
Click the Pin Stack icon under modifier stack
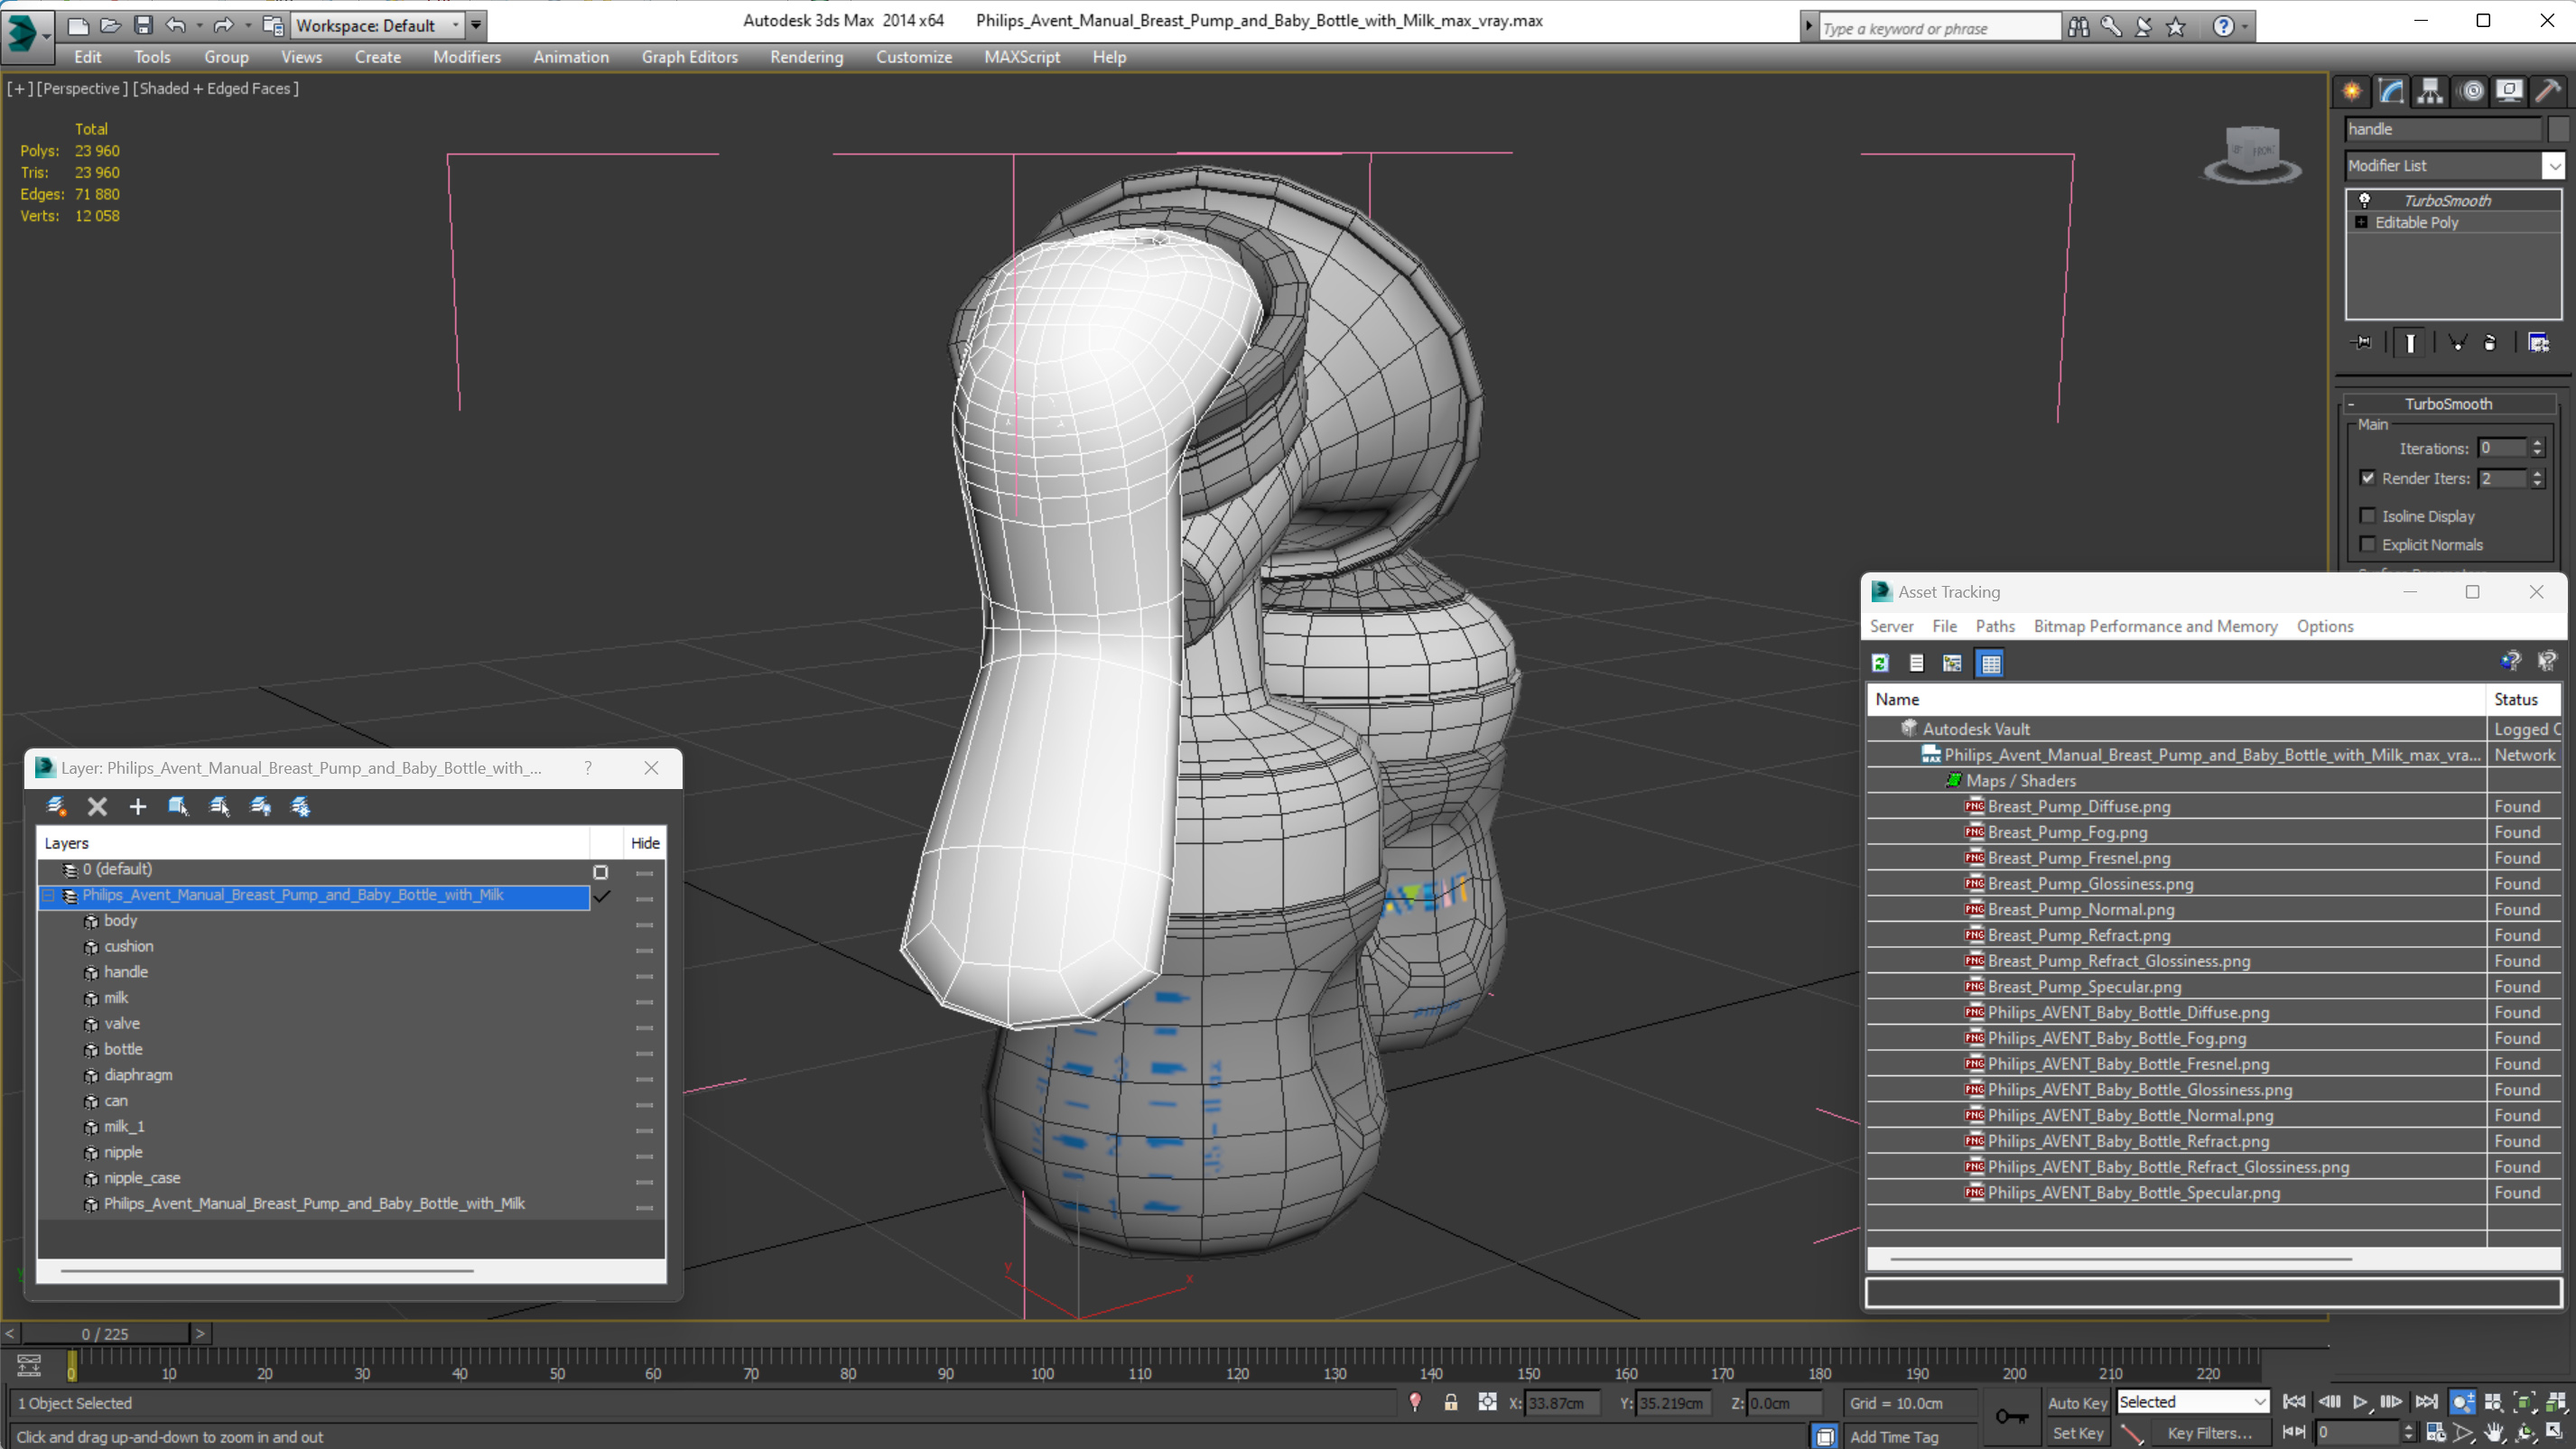point(2362,342)
